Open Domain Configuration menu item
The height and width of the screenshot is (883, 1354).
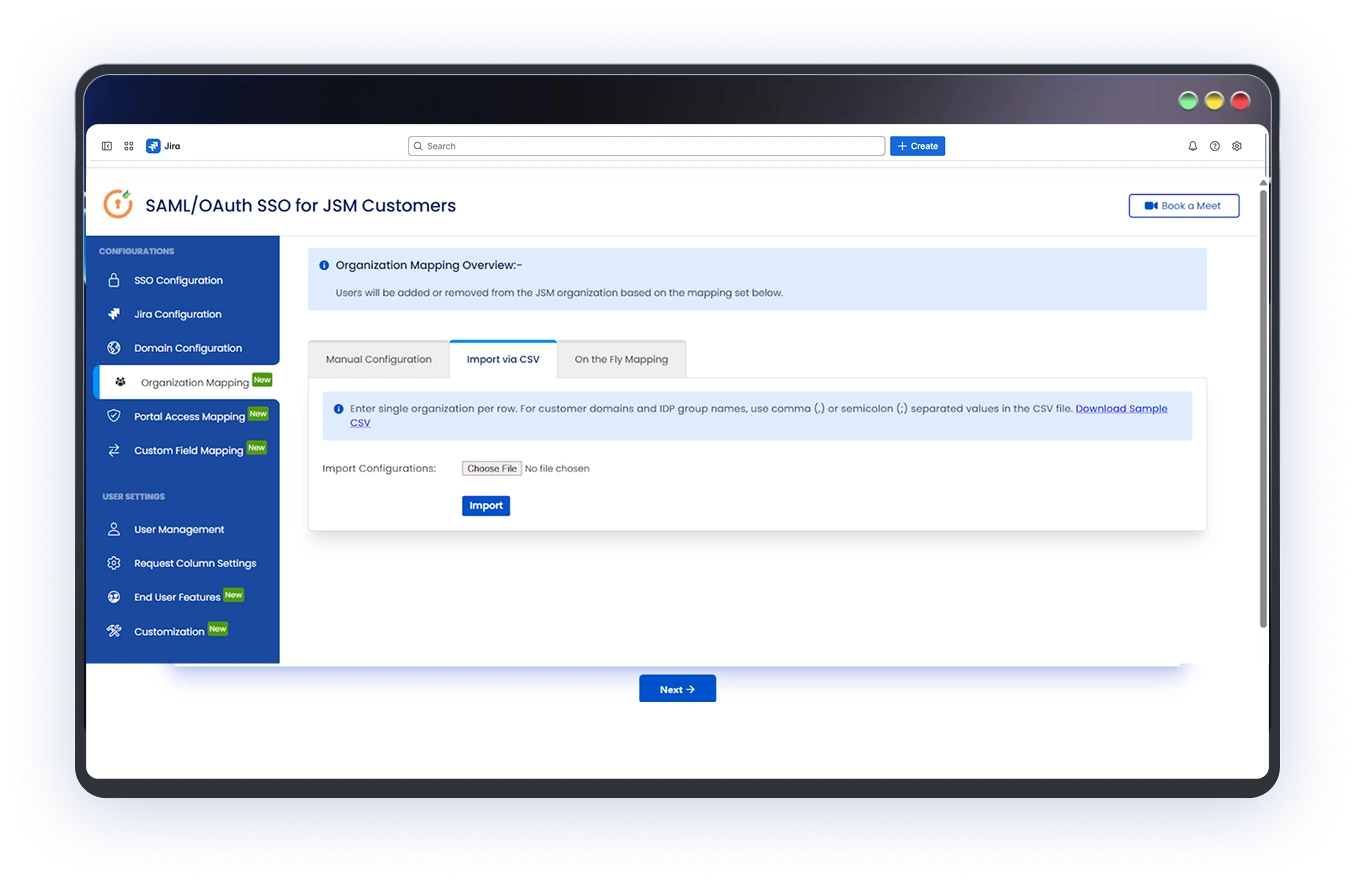pos(186,348)
